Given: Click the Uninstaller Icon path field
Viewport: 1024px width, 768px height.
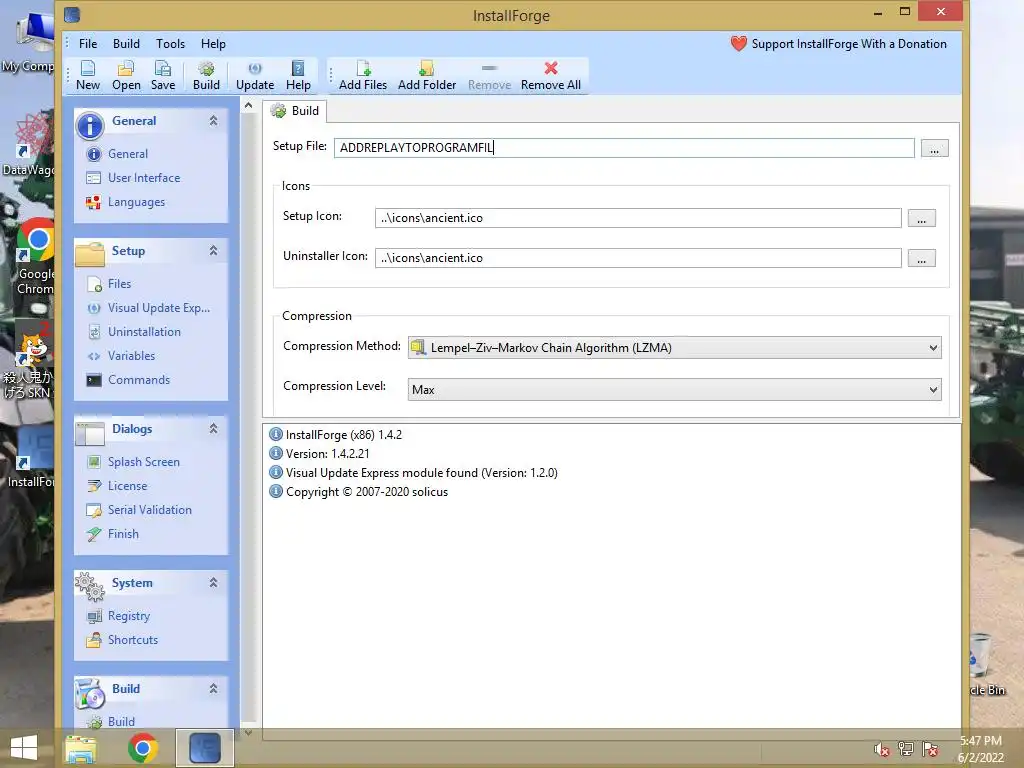Looking at the screenshot, I should coord(638,258).
